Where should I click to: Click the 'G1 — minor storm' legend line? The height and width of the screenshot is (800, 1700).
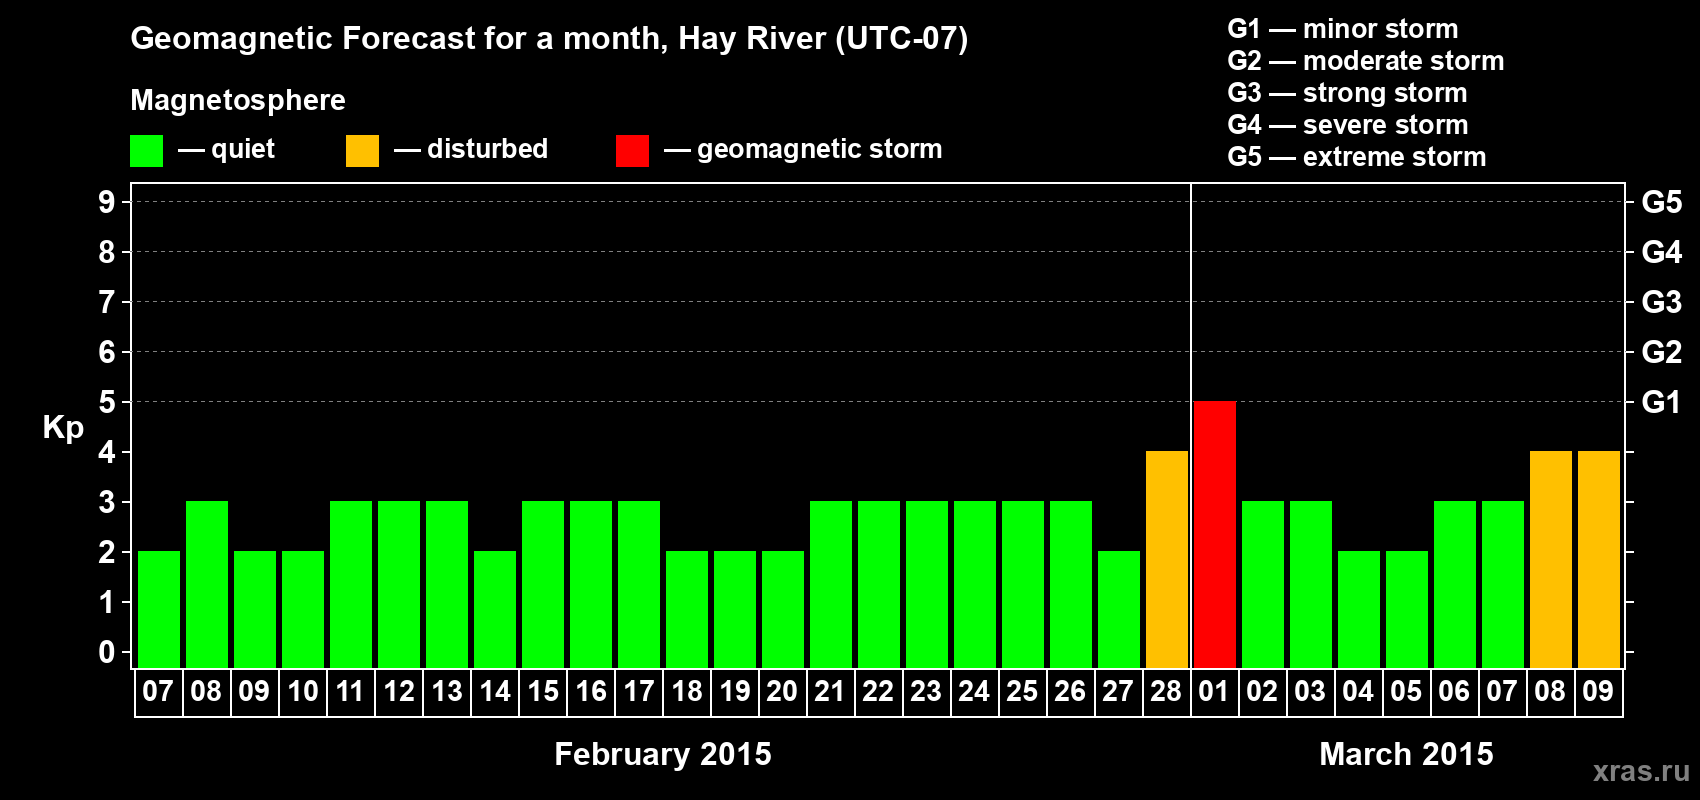click(1342, 29)
